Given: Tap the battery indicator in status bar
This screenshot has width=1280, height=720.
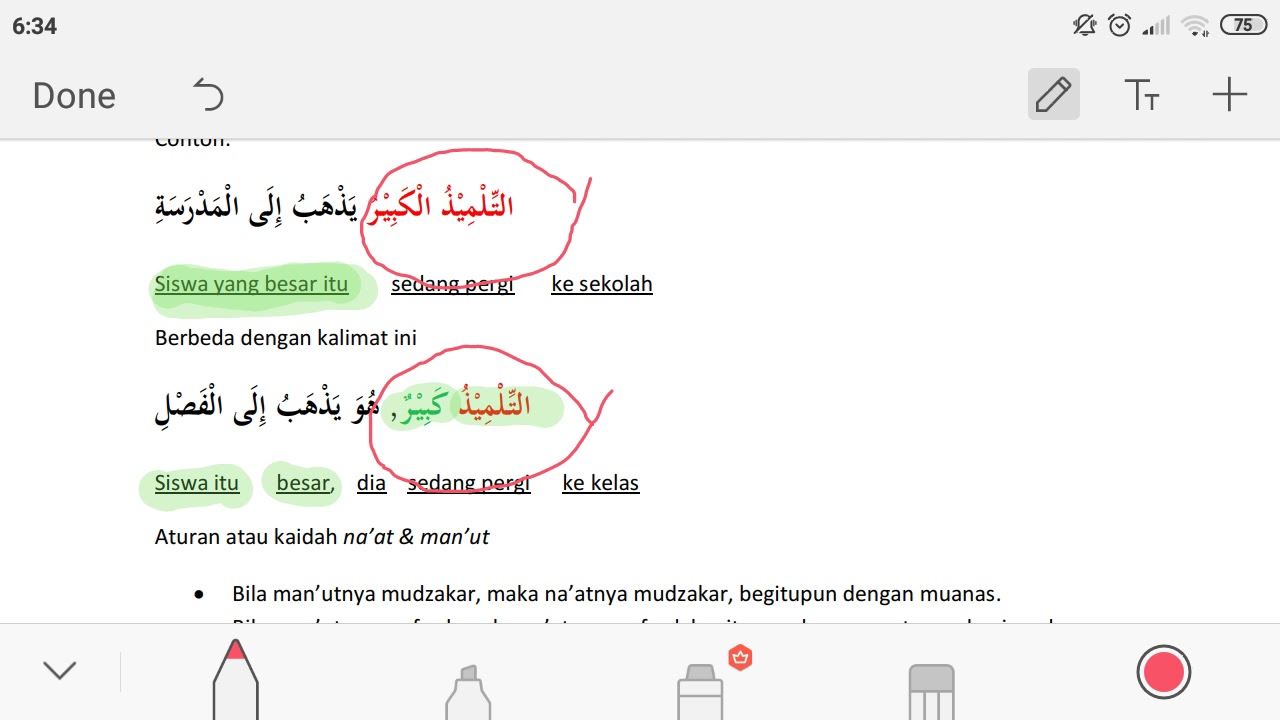Looking at the screenshot, I should [1243, 25].
